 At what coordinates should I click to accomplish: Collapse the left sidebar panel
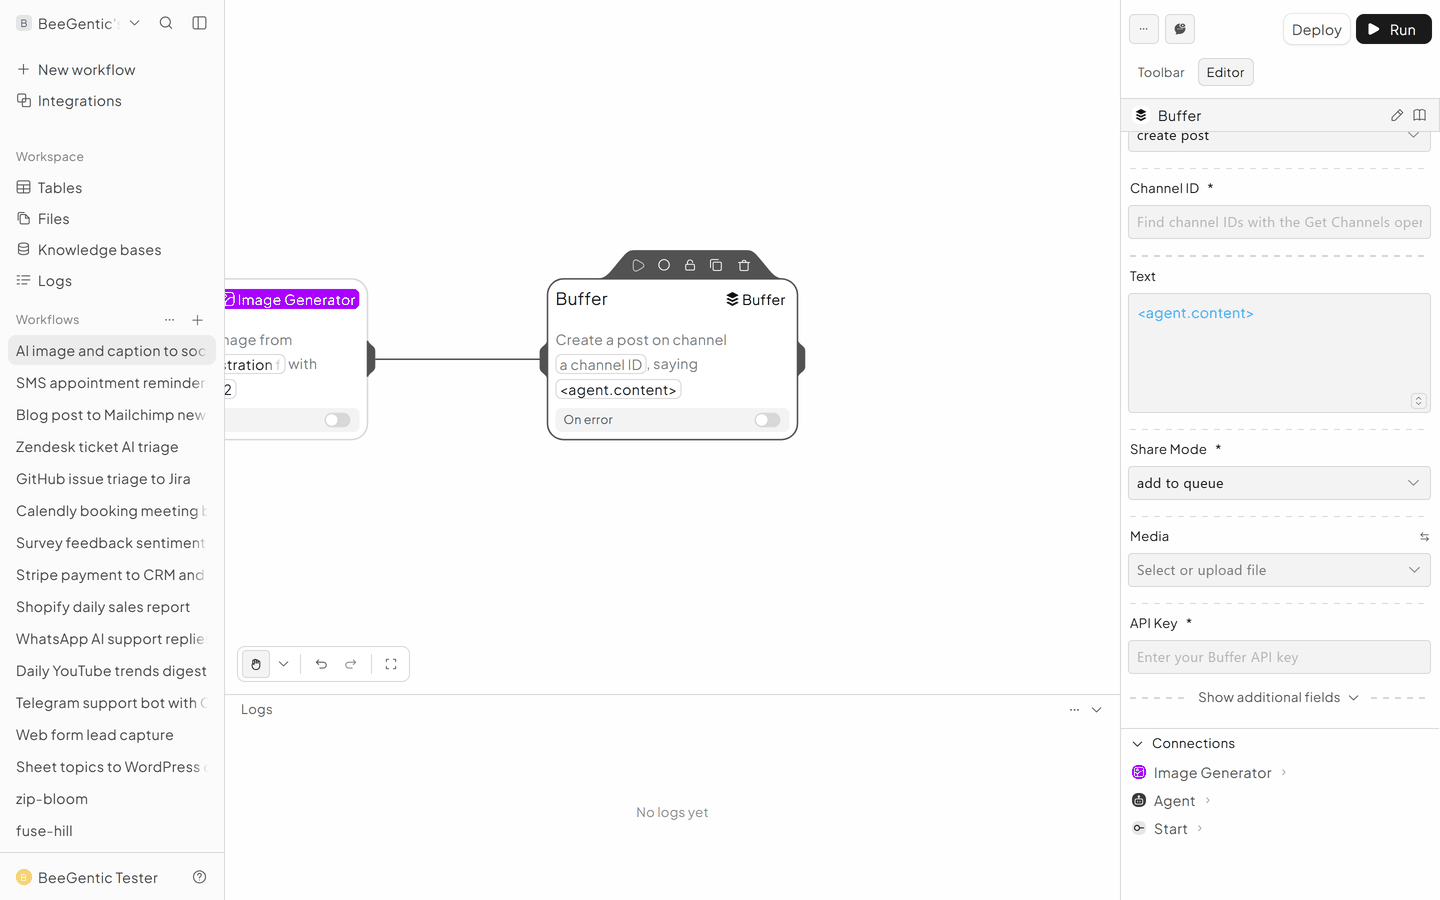200,23
